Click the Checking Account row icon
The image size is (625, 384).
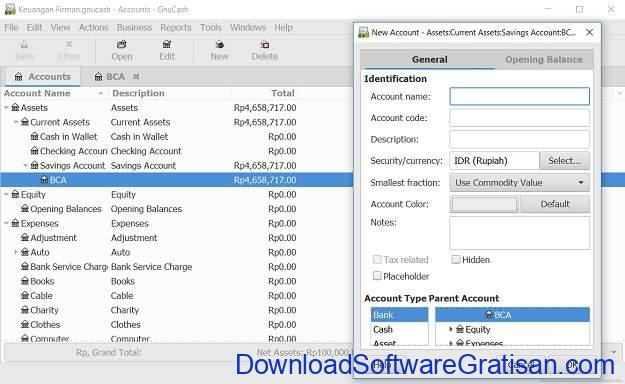click(x=34, y=151)
